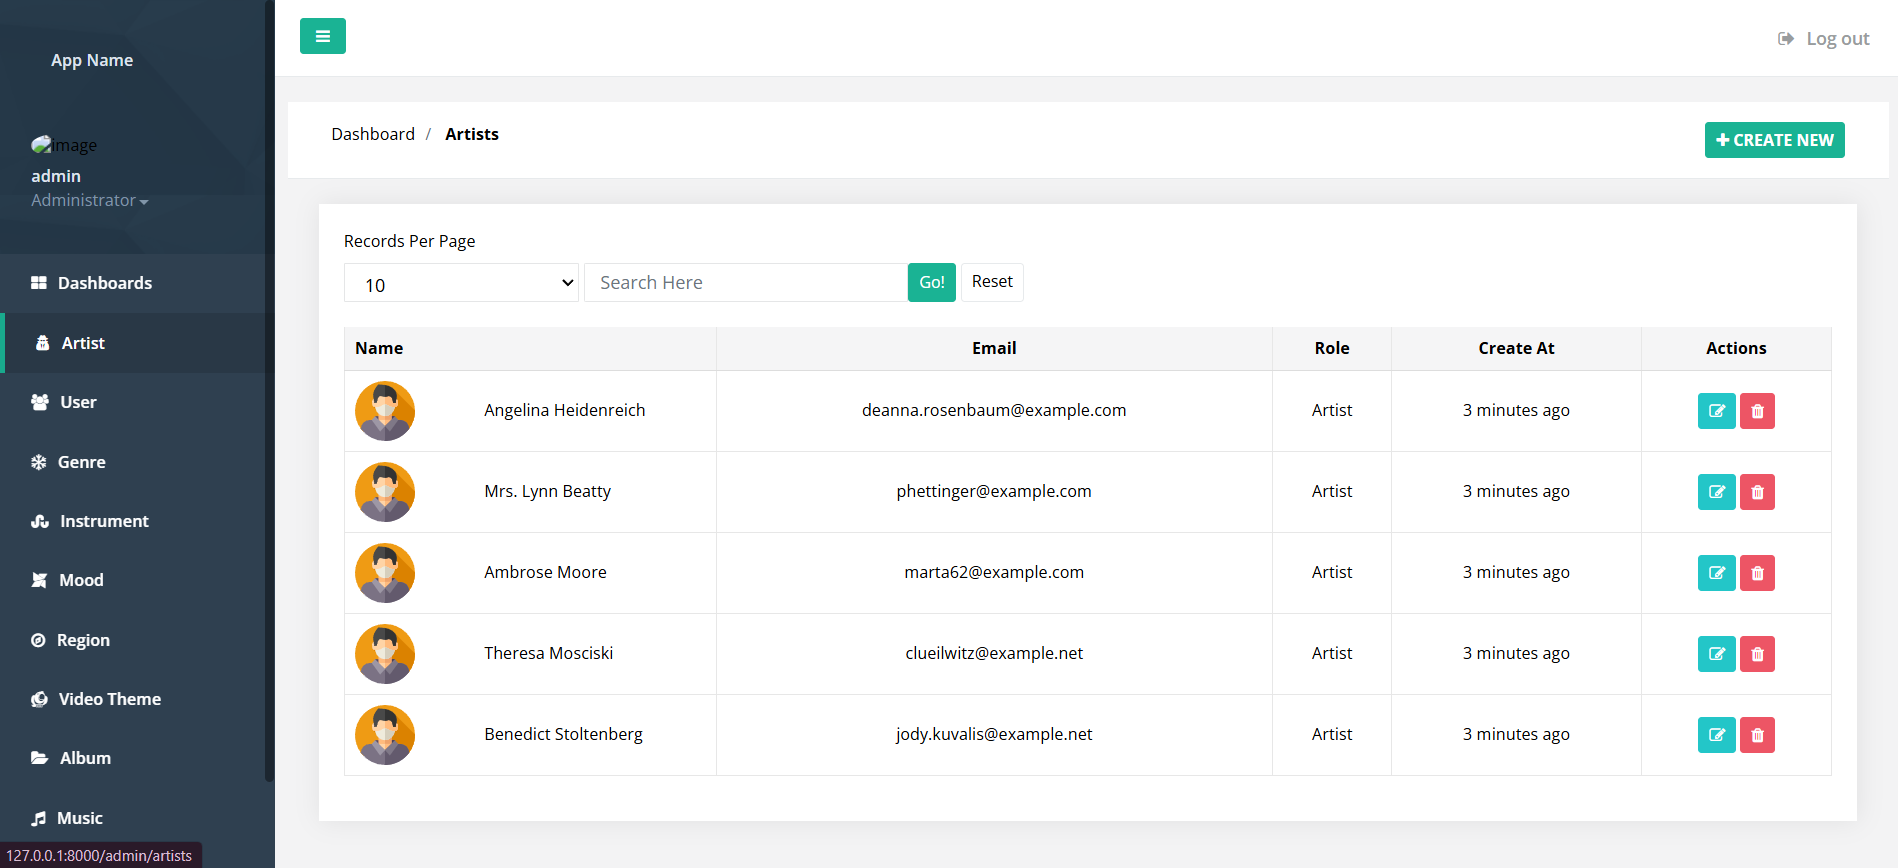
Task: Open the Records Per Page dropdown
Action: pyautogui.click(x=461, y=284)
